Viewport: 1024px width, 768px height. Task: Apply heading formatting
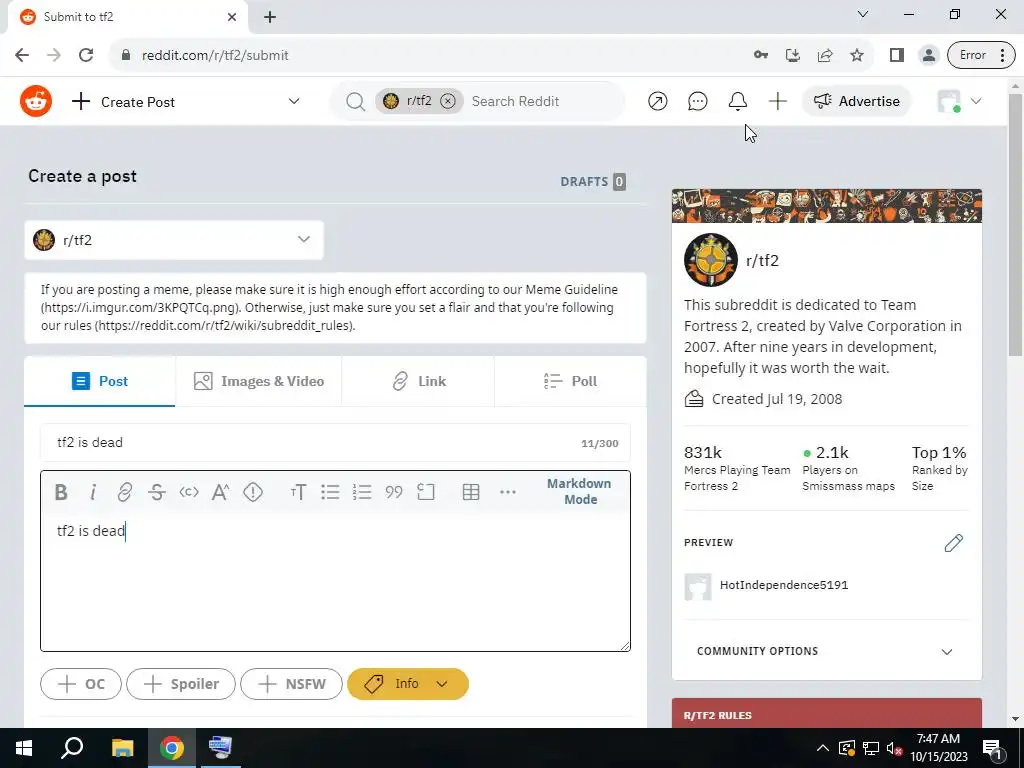[298, 492]
